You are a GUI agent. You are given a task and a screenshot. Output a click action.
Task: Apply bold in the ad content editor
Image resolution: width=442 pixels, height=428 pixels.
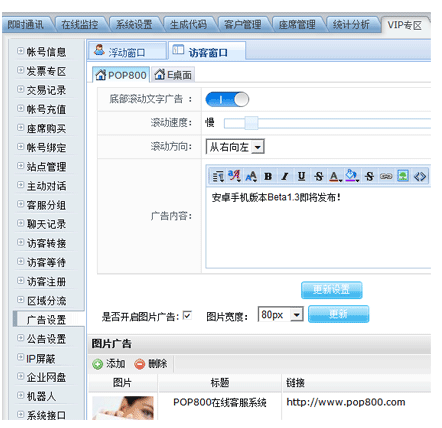268,176
